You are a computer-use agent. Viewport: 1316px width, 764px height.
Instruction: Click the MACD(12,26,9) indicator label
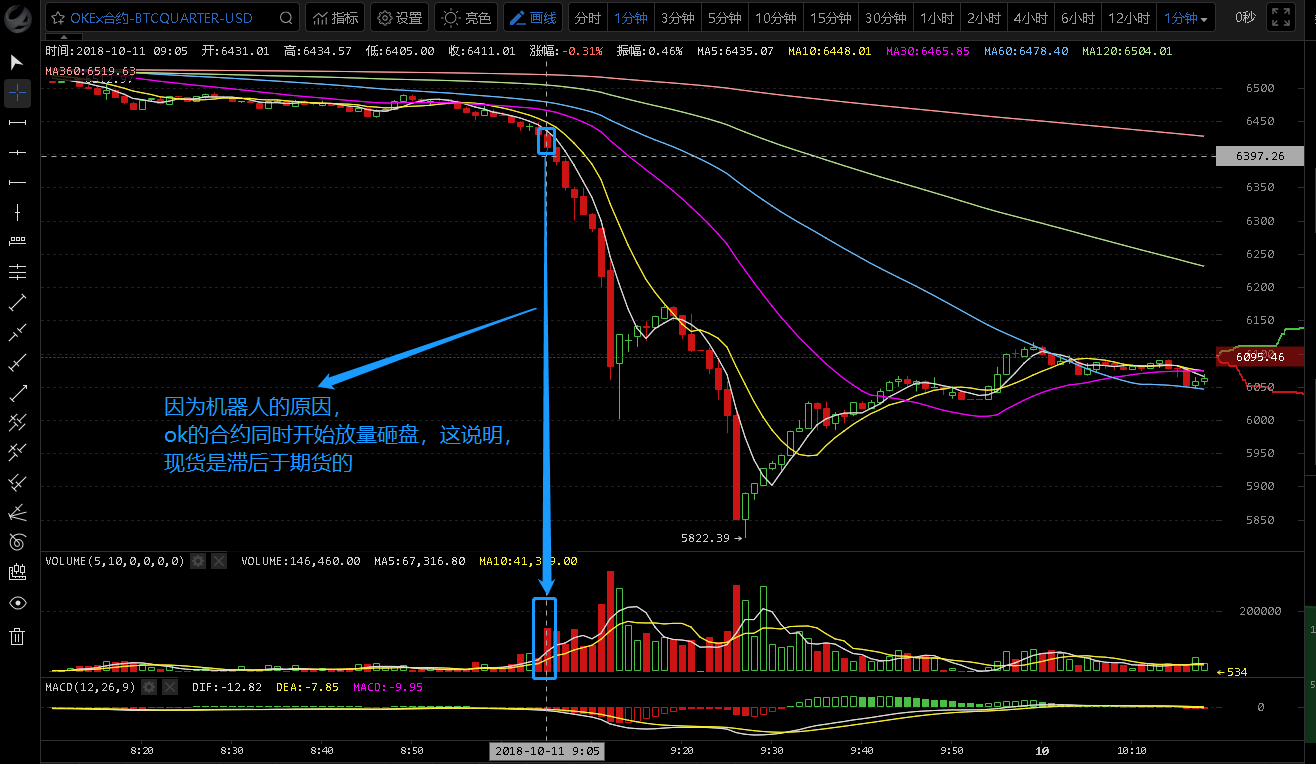(90, 687)
